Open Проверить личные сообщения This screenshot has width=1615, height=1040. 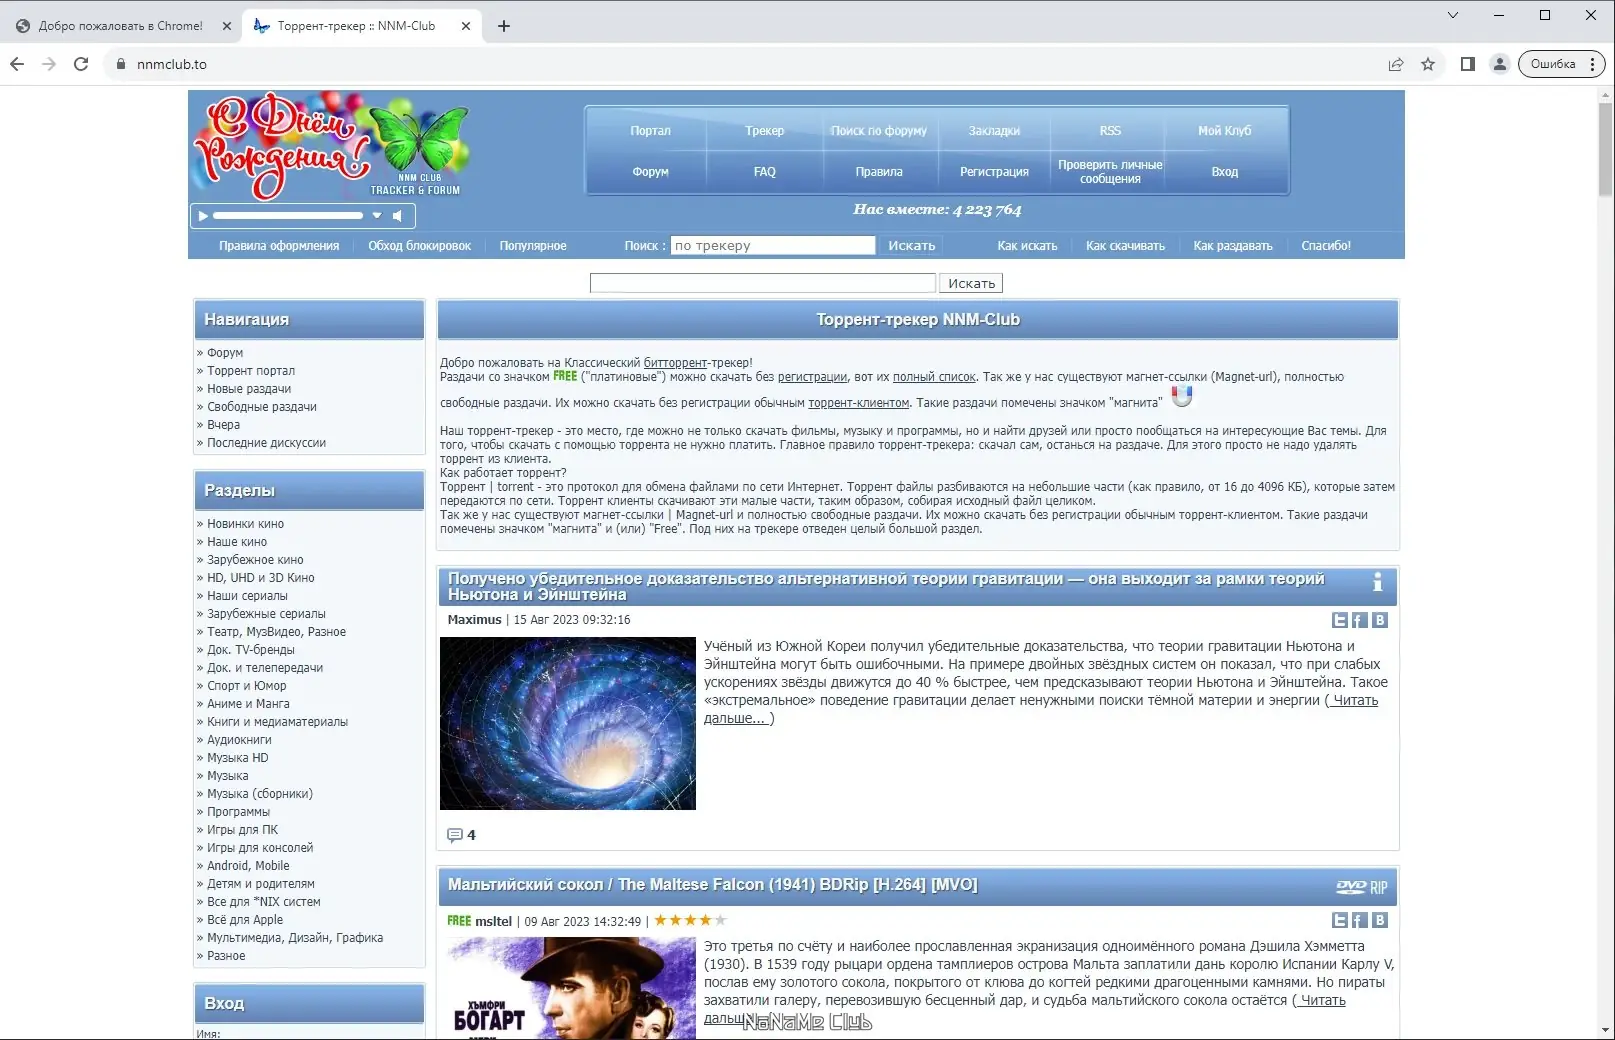1110,172
